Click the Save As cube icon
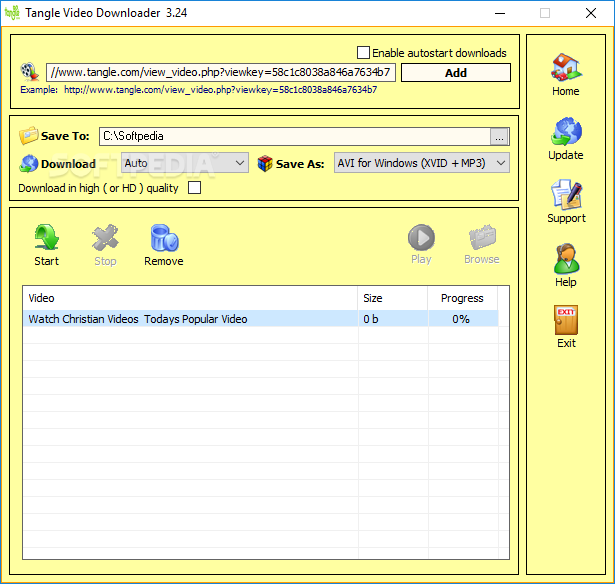Screen dimensions: 615x584 tap(265, 163)
